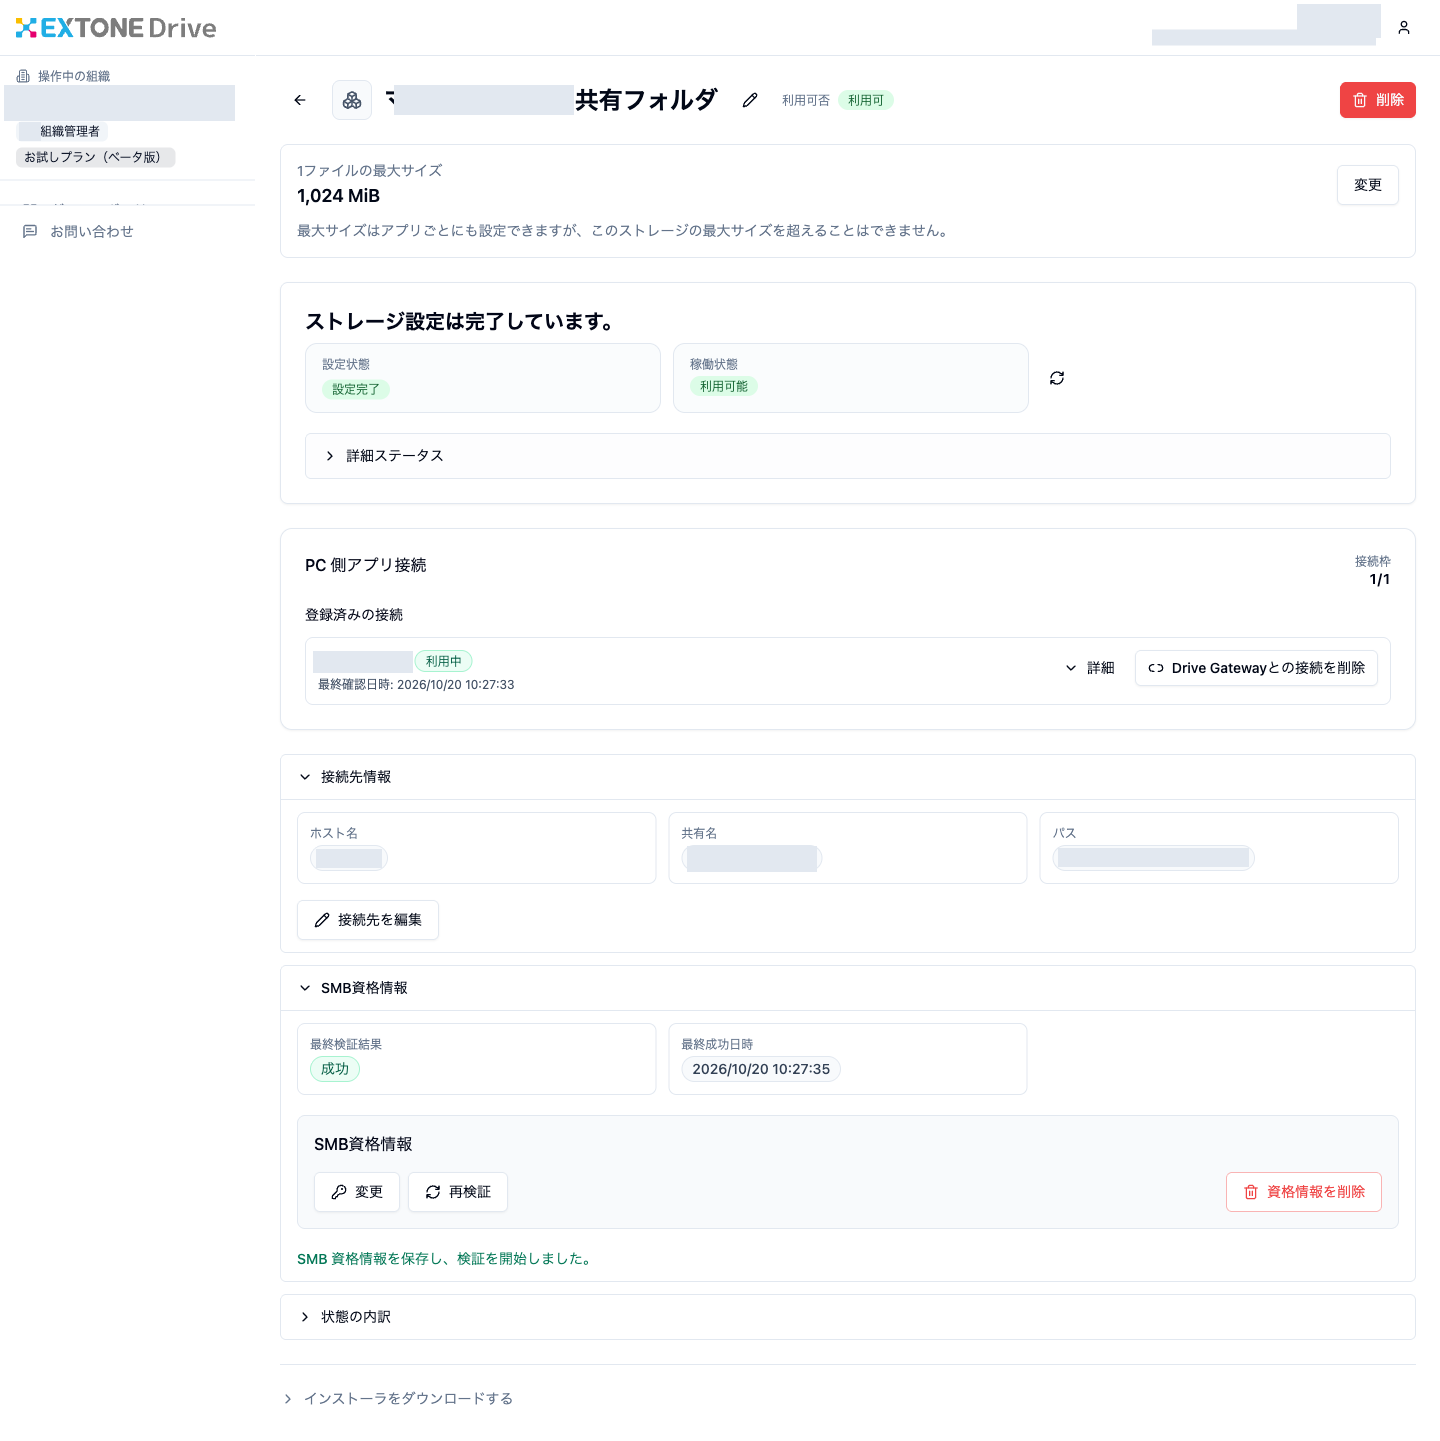Click the 最終確認日時 text line
Screen dimensions: 1440x1441
click(x=416, y=685)
